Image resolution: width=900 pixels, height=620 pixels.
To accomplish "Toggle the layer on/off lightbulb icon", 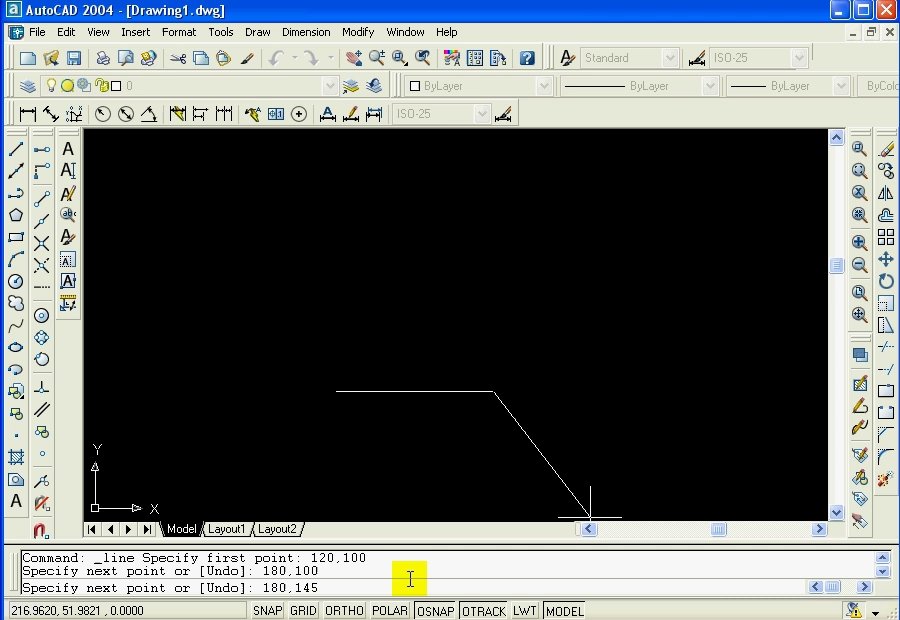I will pos(51,86).
